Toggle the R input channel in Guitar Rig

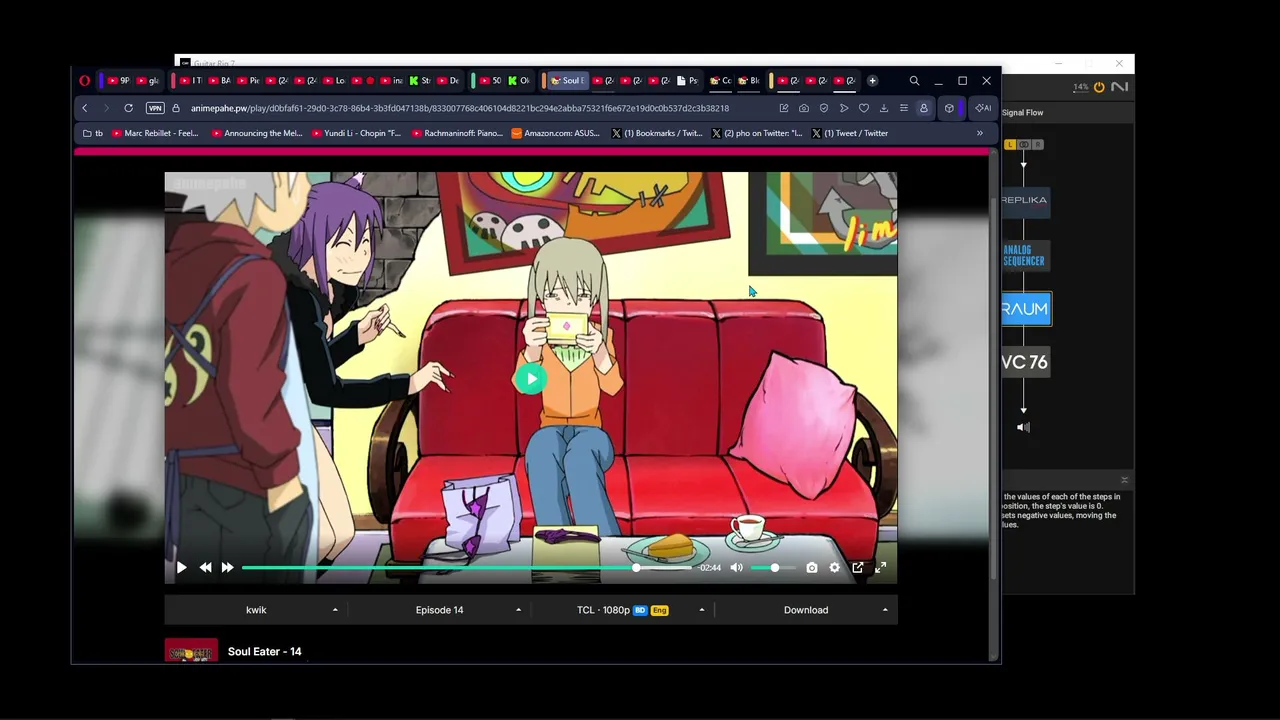(1037, 145)
